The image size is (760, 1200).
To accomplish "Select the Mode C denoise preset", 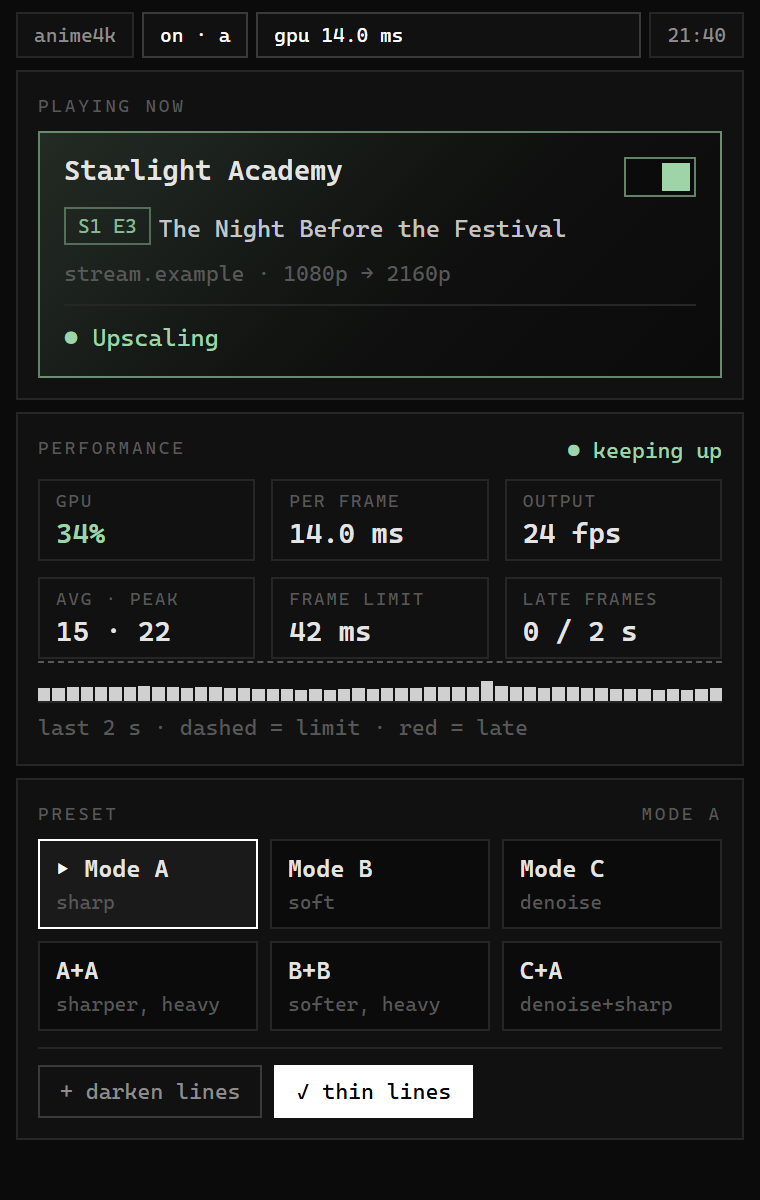I will 612,884.
